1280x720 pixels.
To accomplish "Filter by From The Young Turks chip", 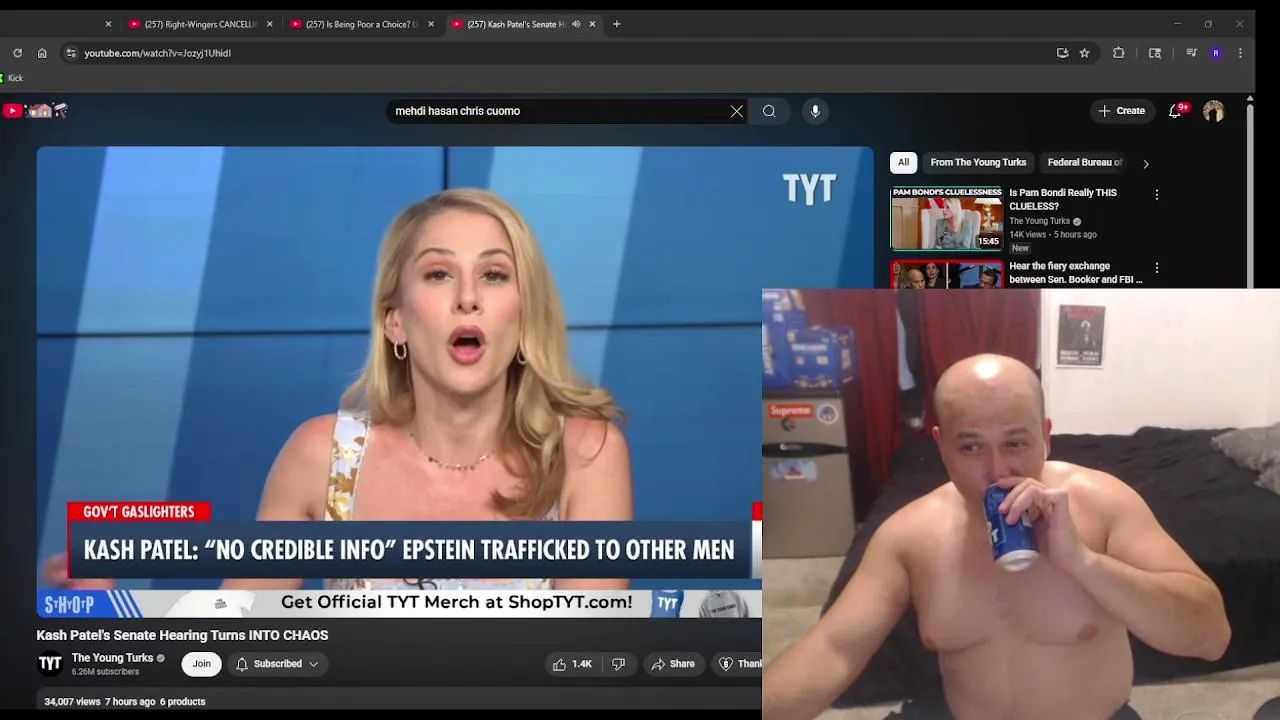I will click(978, 162).
